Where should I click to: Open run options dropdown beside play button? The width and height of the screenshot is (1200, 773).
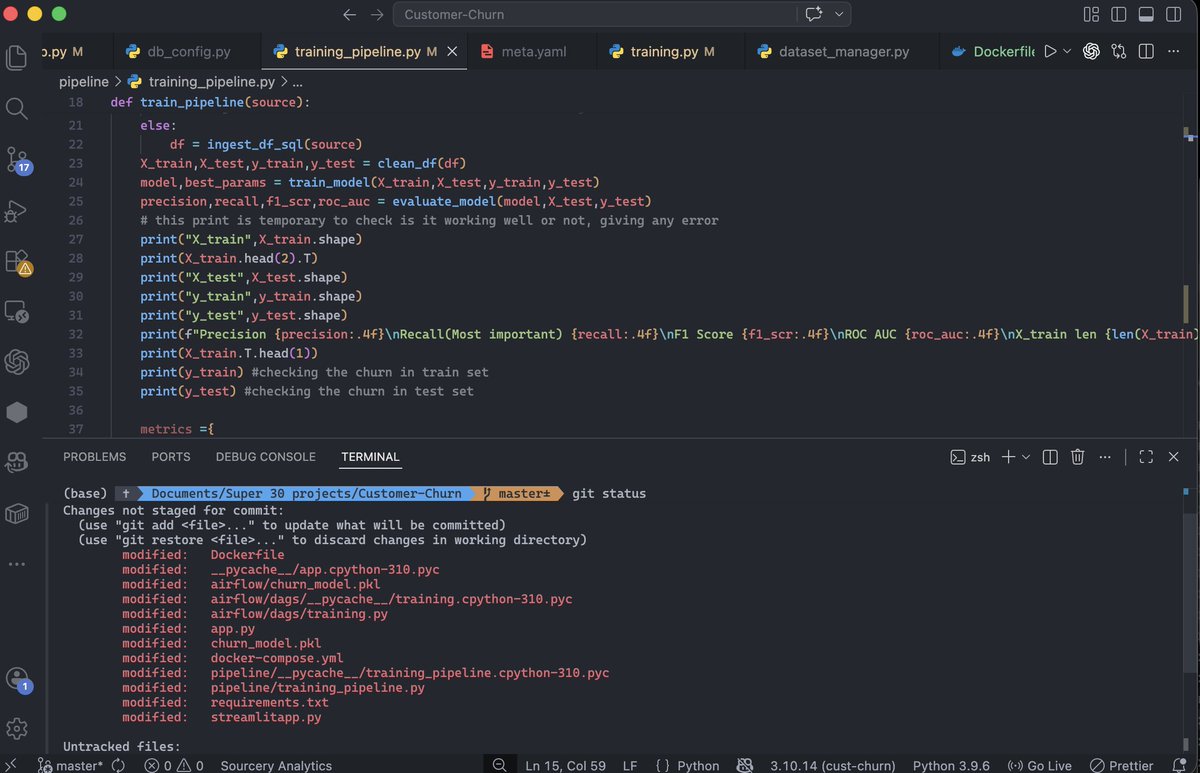pos(1066,51)
